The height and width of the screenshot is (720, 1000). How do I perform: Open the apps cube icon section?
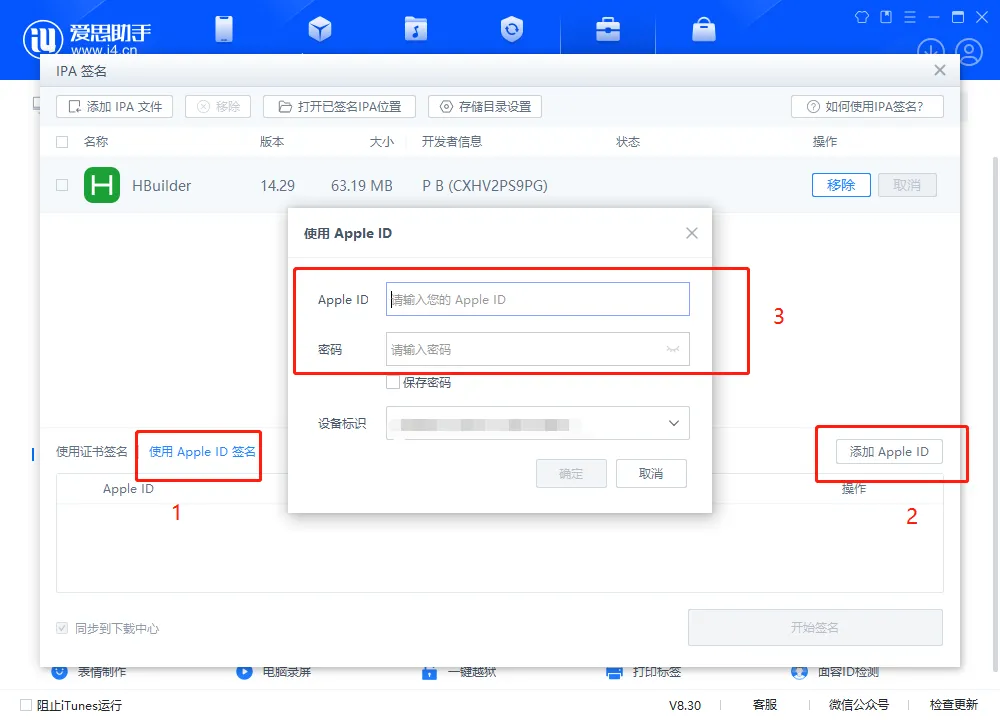pyautogui.click(x=320, y=29)
